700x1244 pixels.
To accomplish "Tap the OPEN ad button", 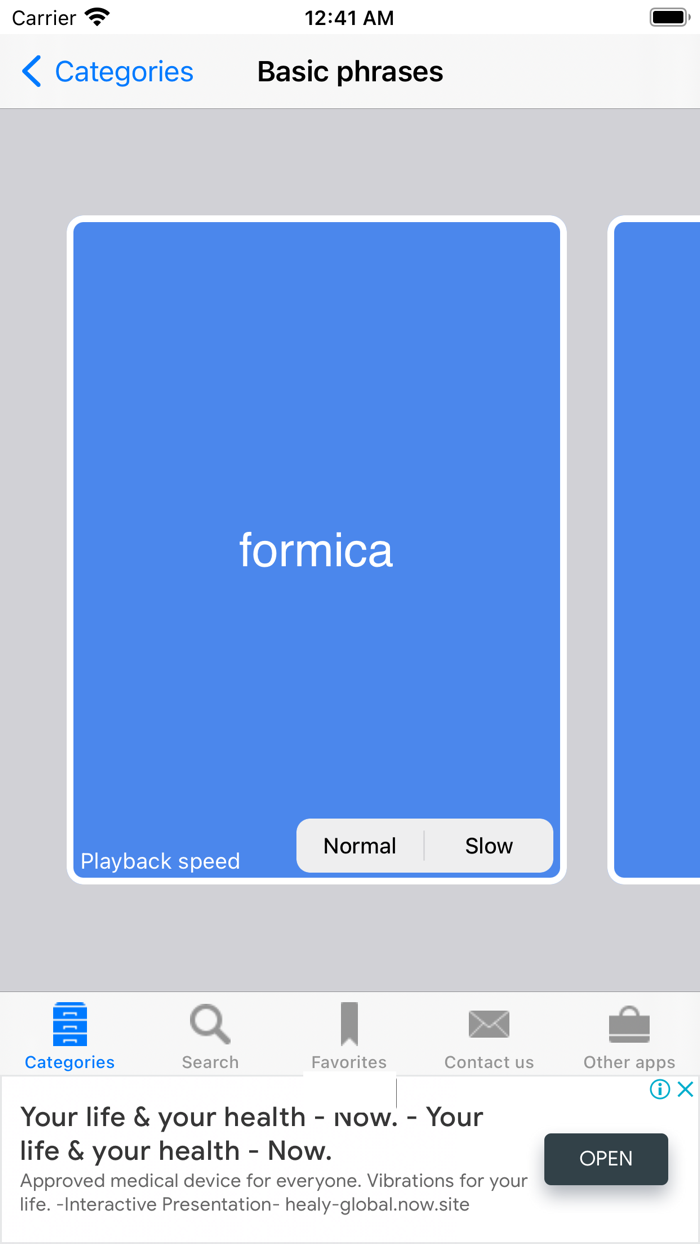I will [x=606, y=1159].
